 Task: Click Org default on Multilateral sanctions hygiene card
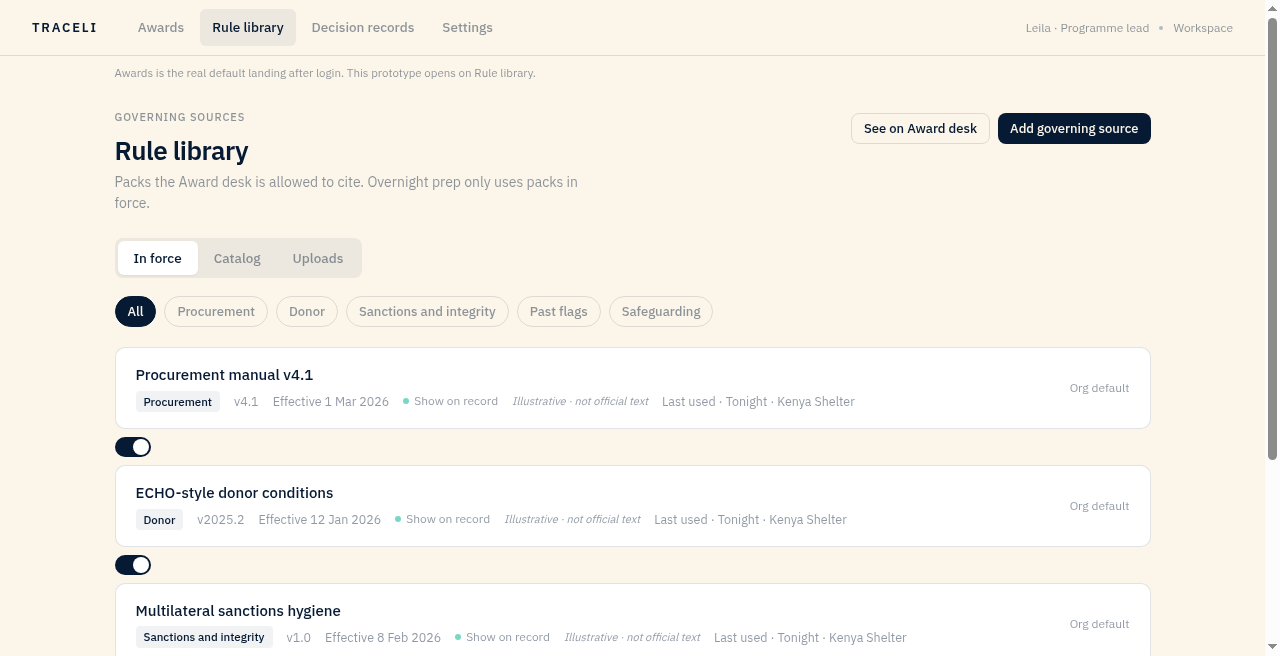tap(1099, 624)
